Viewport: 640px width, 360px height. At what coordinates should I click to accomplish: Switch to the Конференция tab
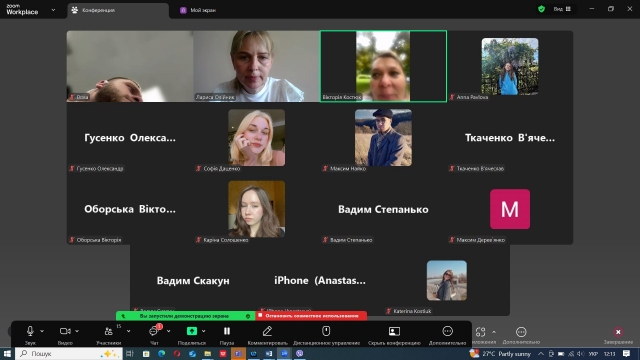(118, 10)
